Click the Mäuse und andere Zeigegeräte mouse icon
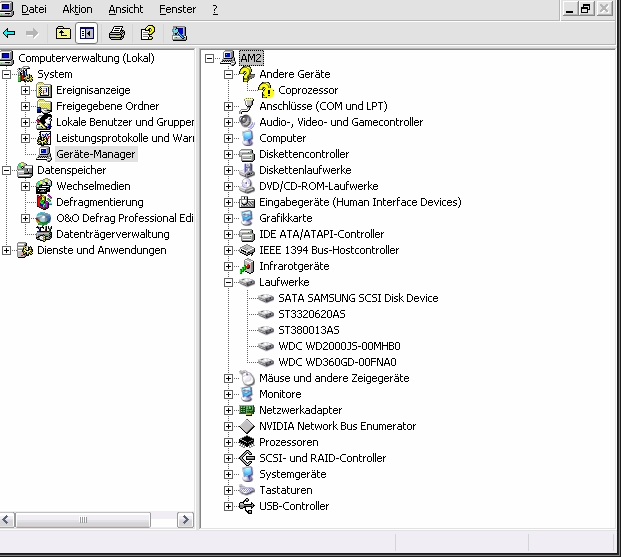Image resolution: width=621 pixels, height=557 pixels. 247,378
